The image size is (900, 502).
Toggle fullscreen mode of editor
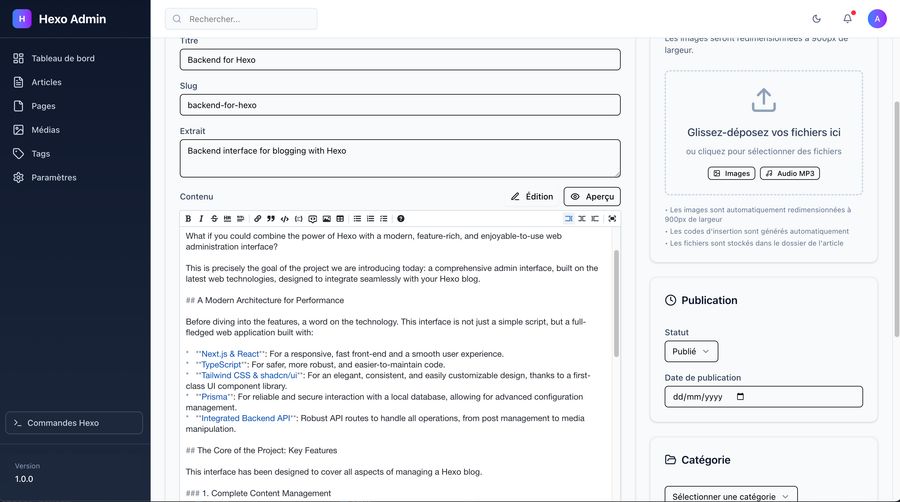pos(612,219)
